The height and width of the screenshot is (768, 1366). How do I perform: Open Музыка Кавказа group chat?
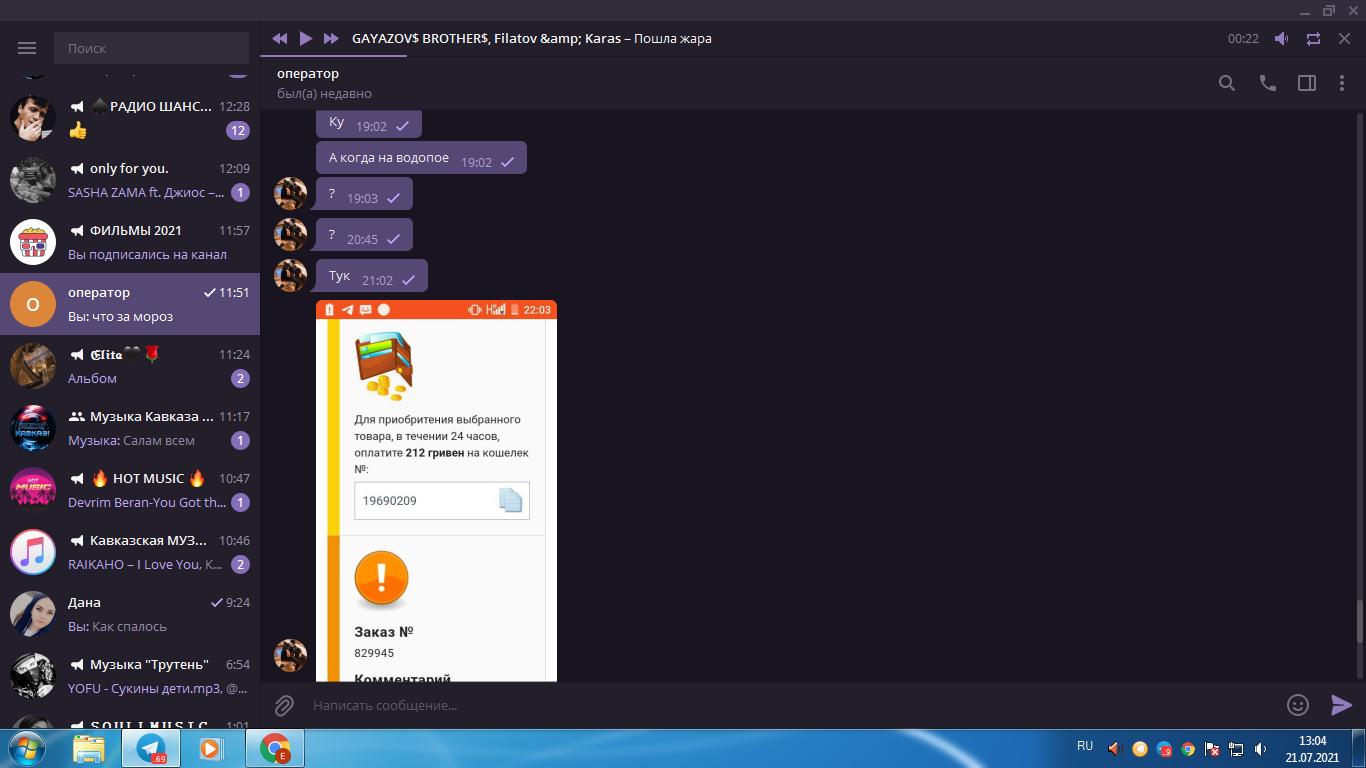point(130,428)
